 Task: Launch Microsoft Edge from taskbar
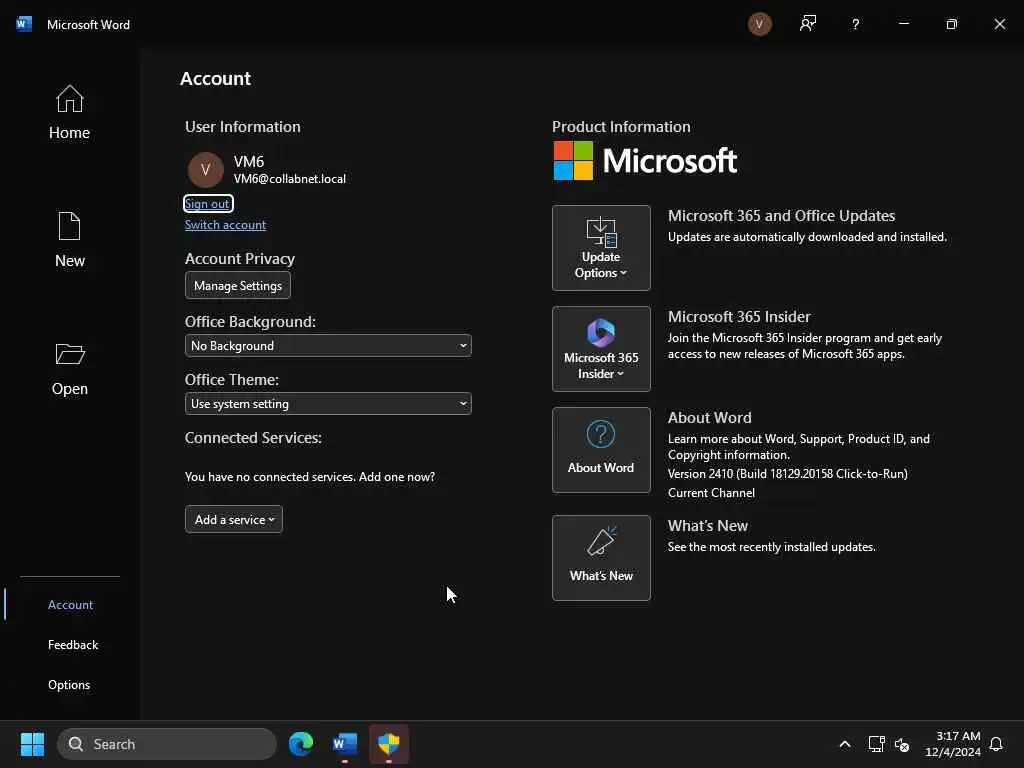pyautogui.click(x=301, y=744)
